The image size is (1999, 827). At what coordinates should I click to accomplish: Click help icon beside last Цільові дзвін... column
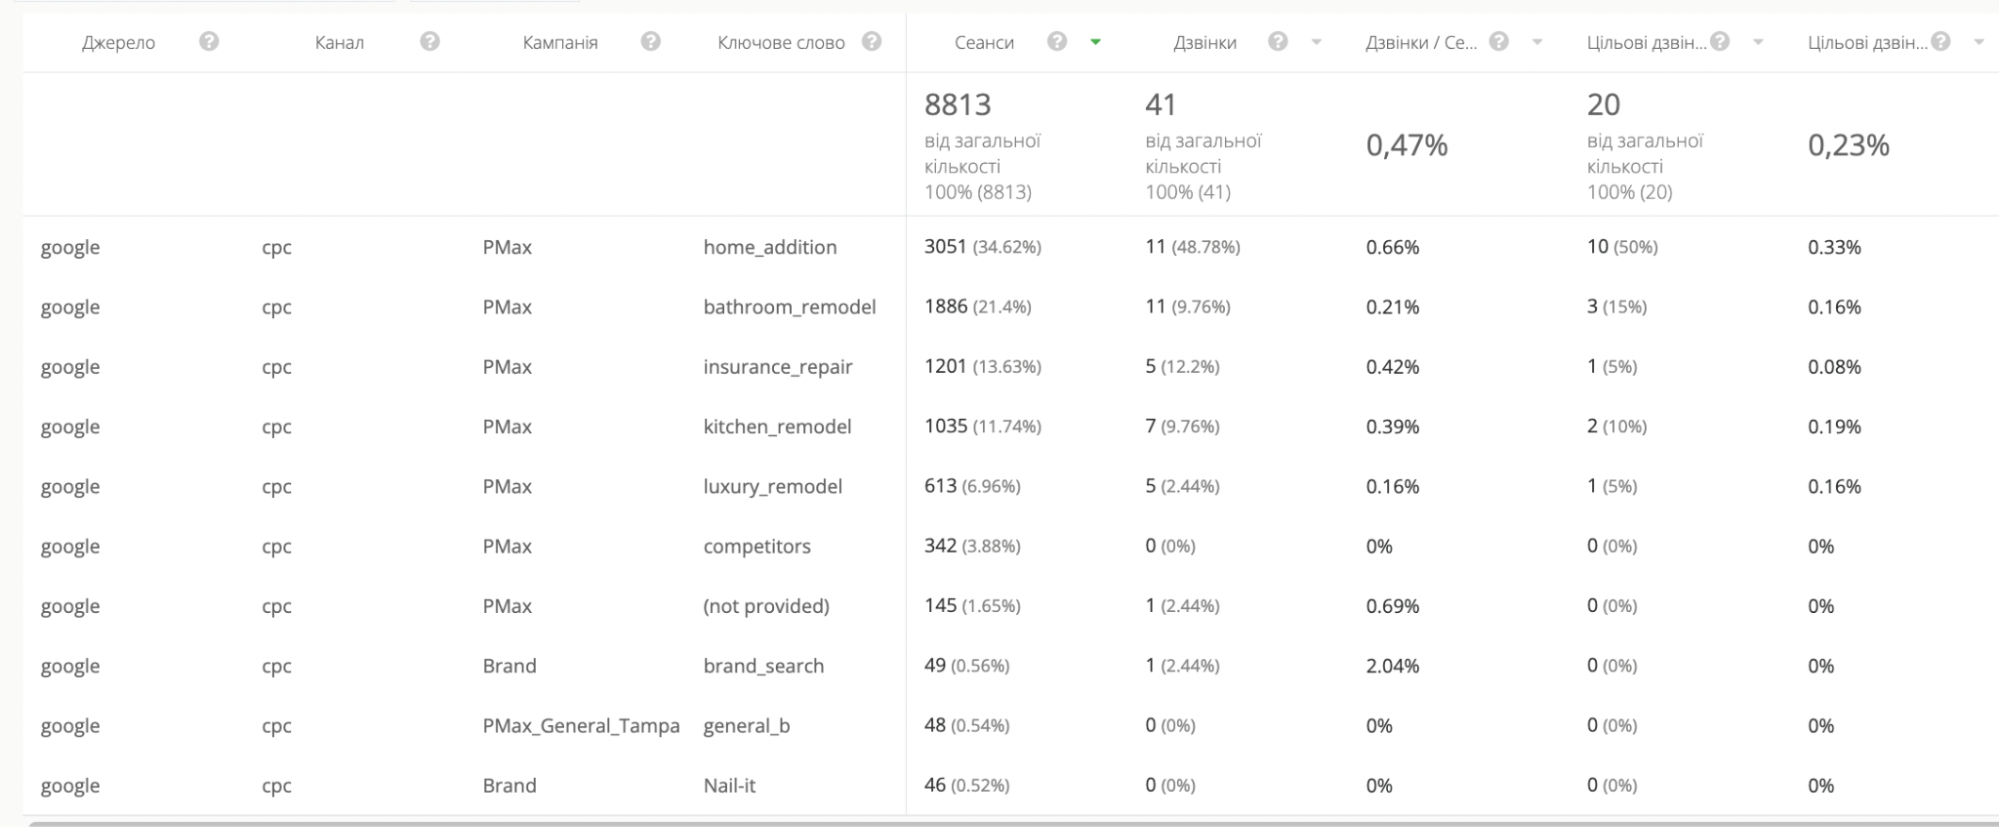(1941, 42)
